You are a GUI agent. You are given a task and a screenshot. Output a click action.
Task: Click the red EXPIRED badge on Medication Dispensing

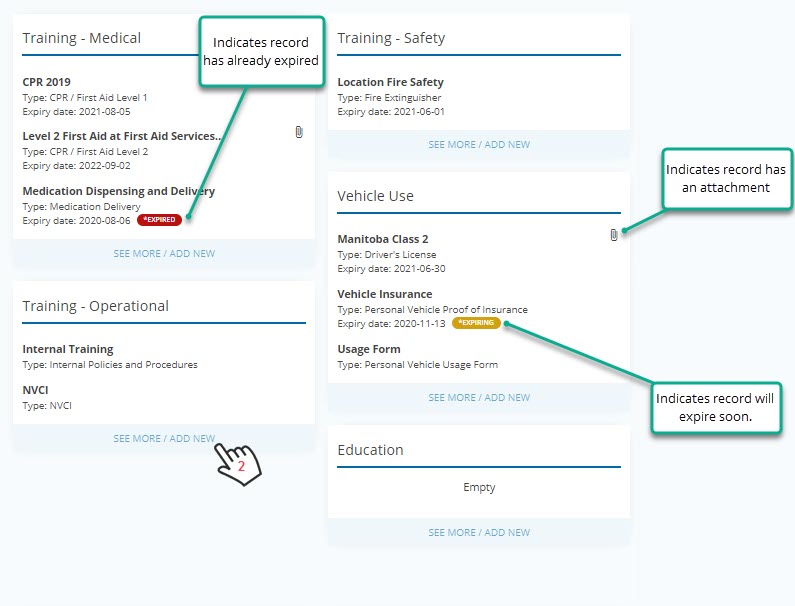(159, 220)
